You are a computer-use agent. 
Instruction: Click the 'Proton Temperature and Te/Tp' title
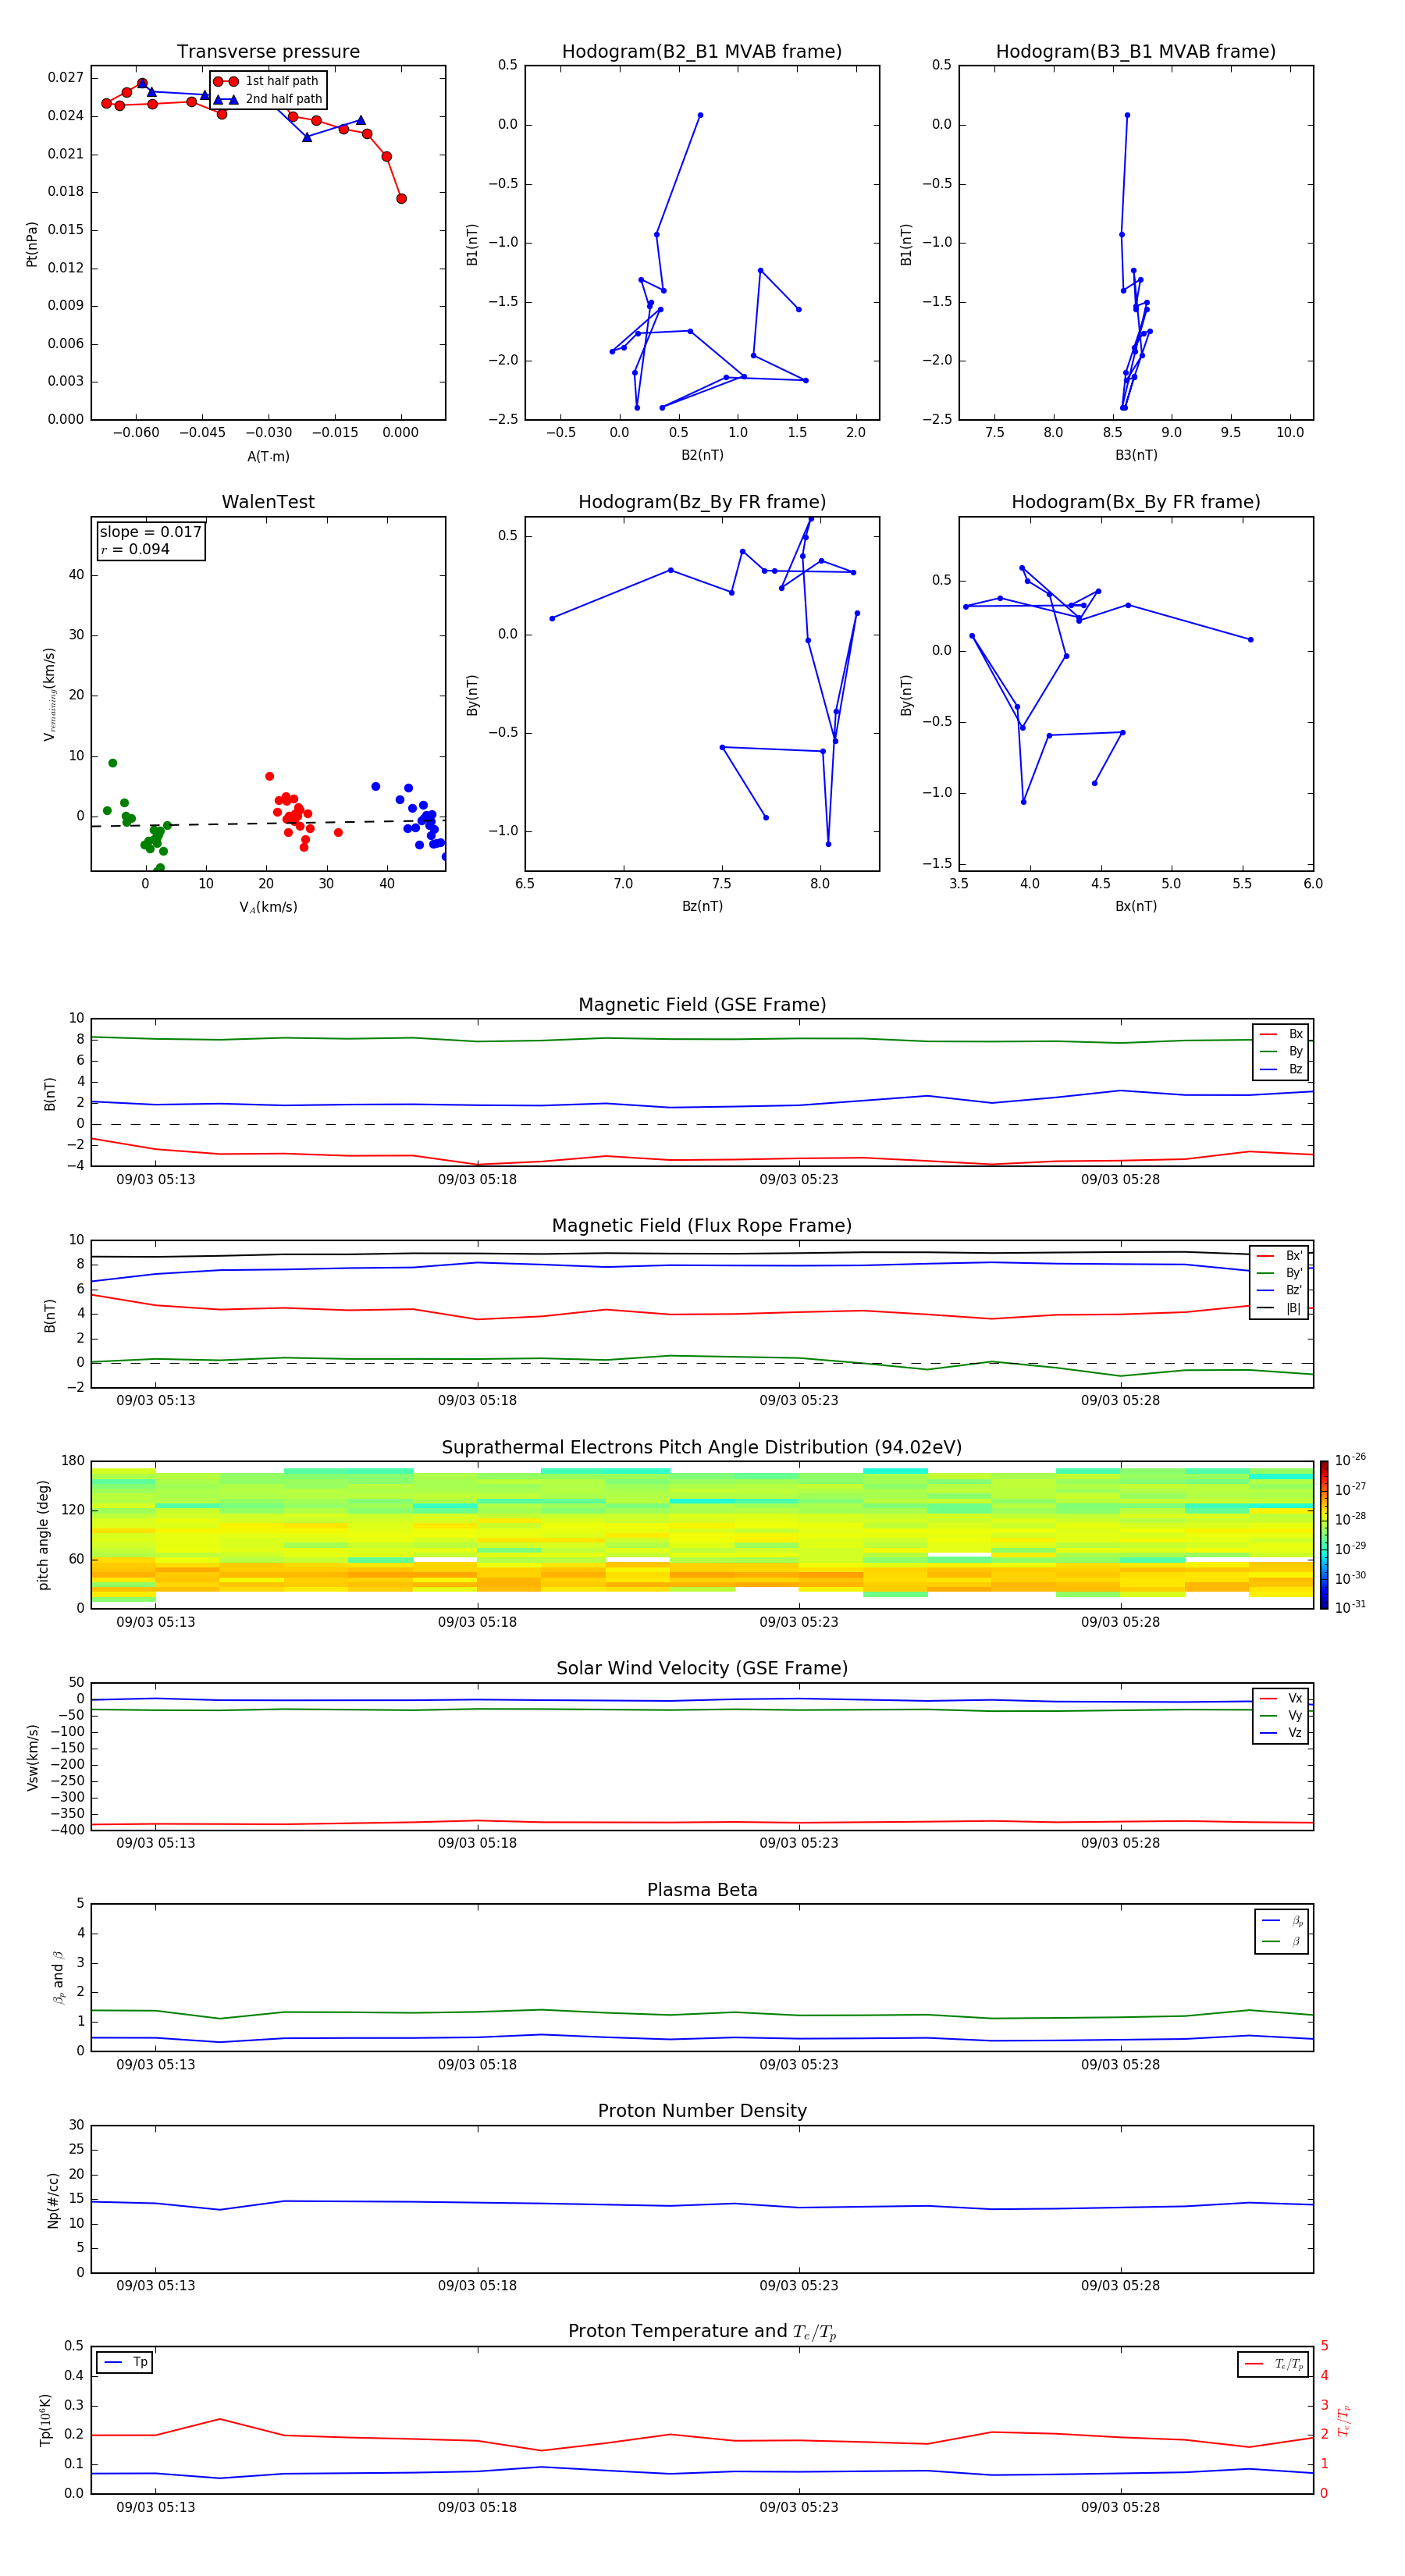(x=702, y=2332)
